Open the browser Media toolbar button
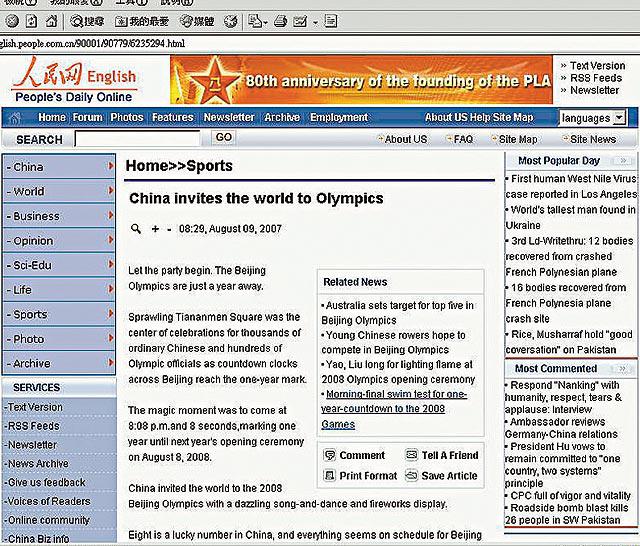The width and height of the screenshot is (640, 546). [x=197, y=21]
